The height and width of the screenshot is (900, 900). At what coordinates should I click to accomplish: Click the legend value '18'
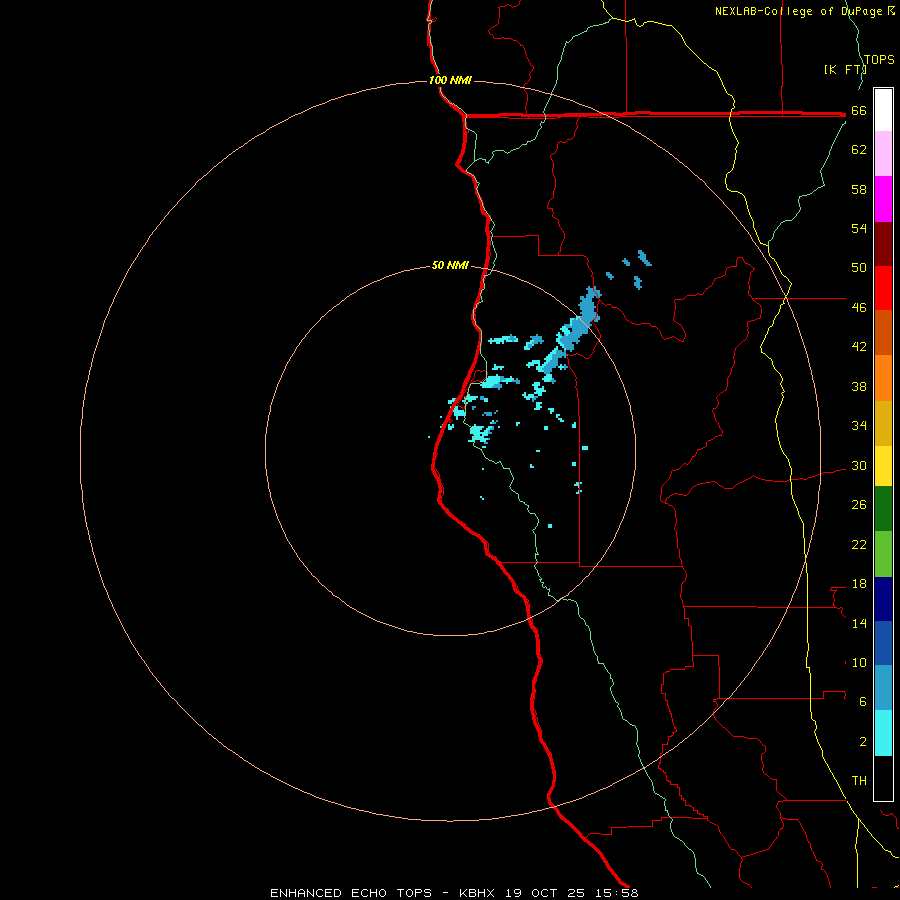[859, 584]
